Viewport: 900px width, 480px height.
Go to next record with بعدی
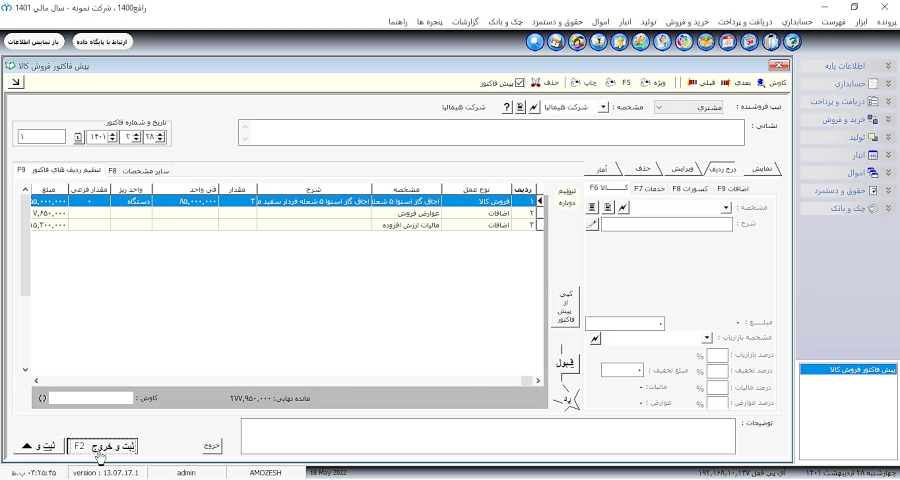pos(736,83)
